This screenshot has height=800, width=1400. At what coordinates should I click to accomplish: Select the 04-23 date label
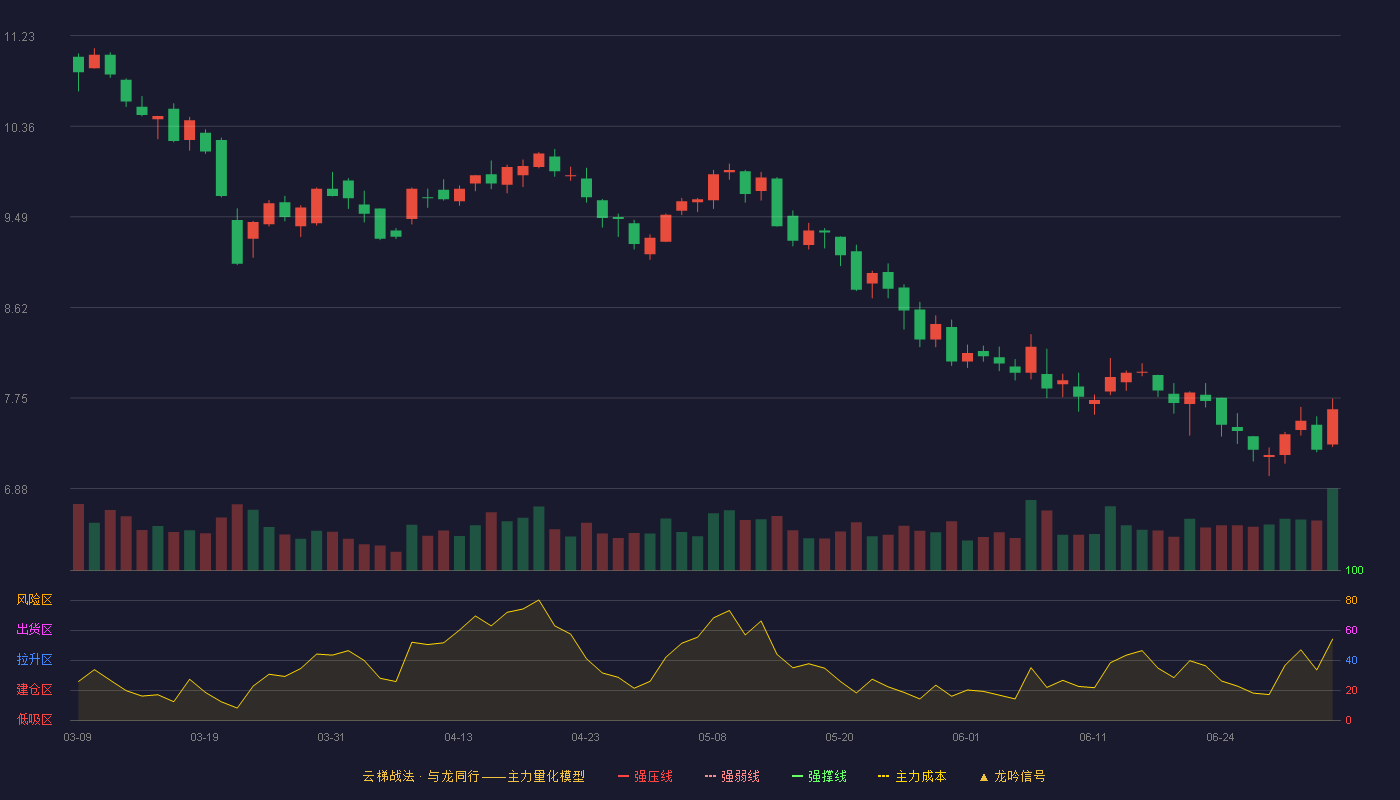(585, 737)
